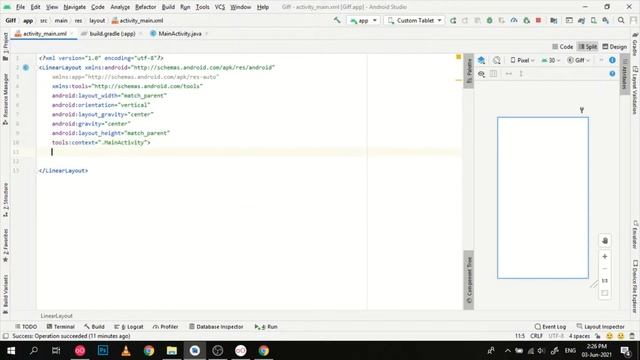640x360 pixels.
Task: Switch to the MainActivity.java tab
Action: [x=180, y=33]
